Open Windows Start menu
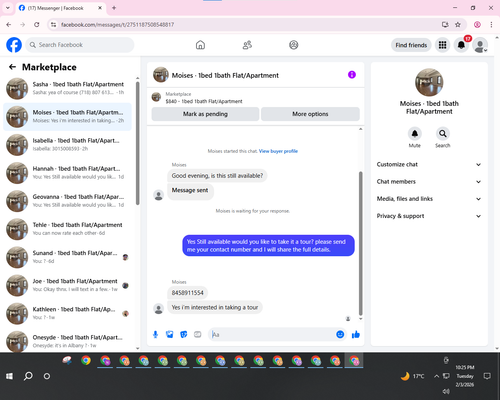This screenshot has height=400, width=500. pos(9,376)
